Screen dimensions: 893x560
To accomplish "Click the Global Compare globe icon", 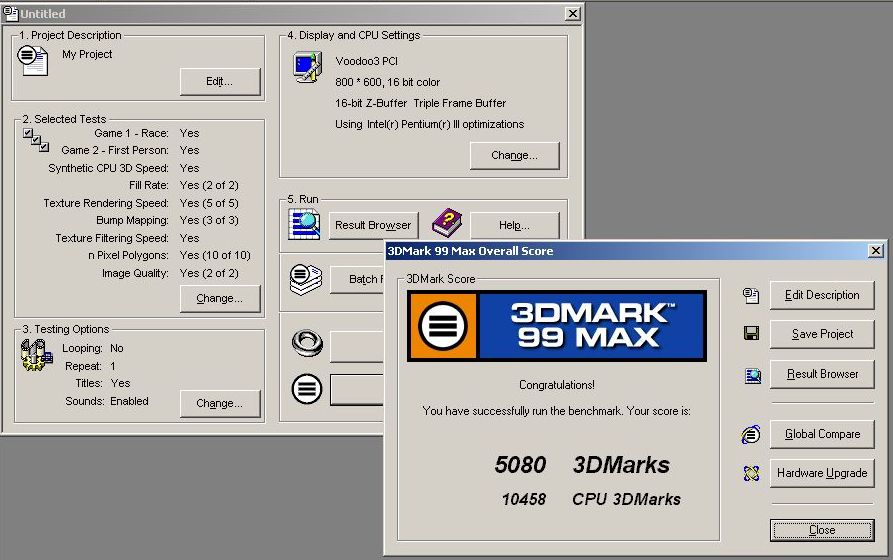I will [751, 434].
